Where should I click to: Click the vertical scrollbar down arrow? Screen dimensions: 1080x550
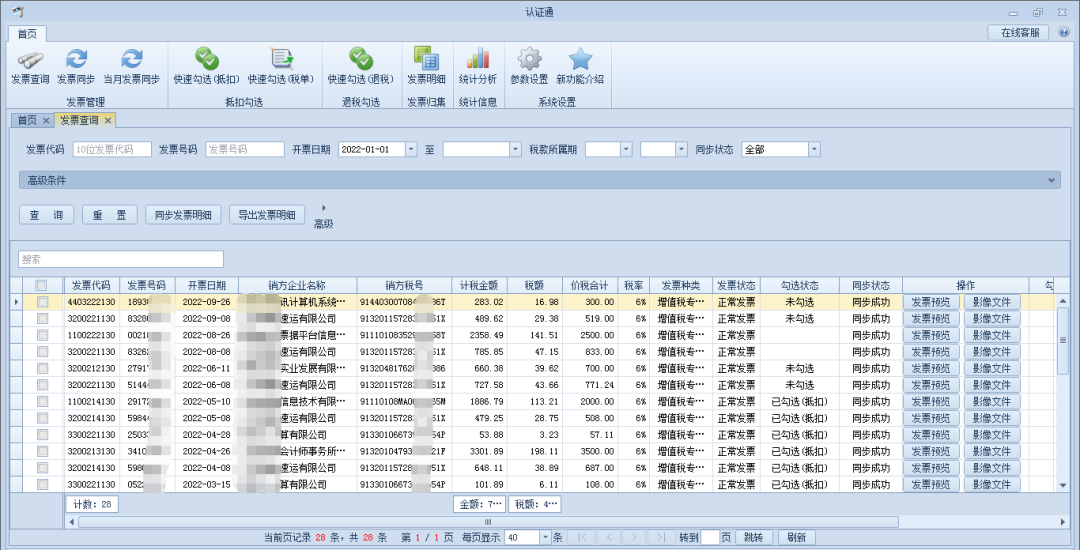tap(1063, 485)
